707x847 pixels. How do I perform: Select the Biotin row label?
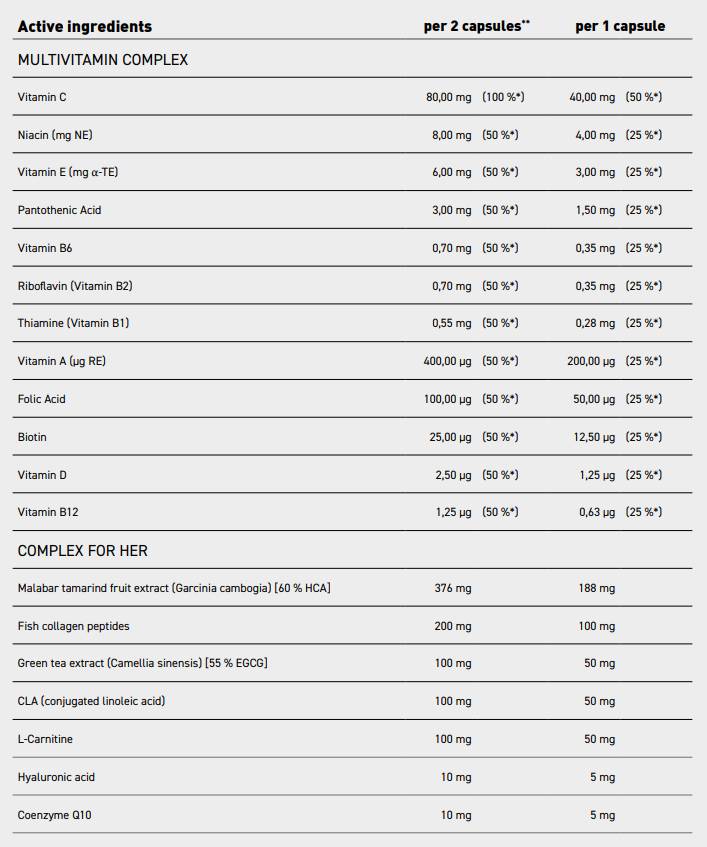[x=32, y=437]
